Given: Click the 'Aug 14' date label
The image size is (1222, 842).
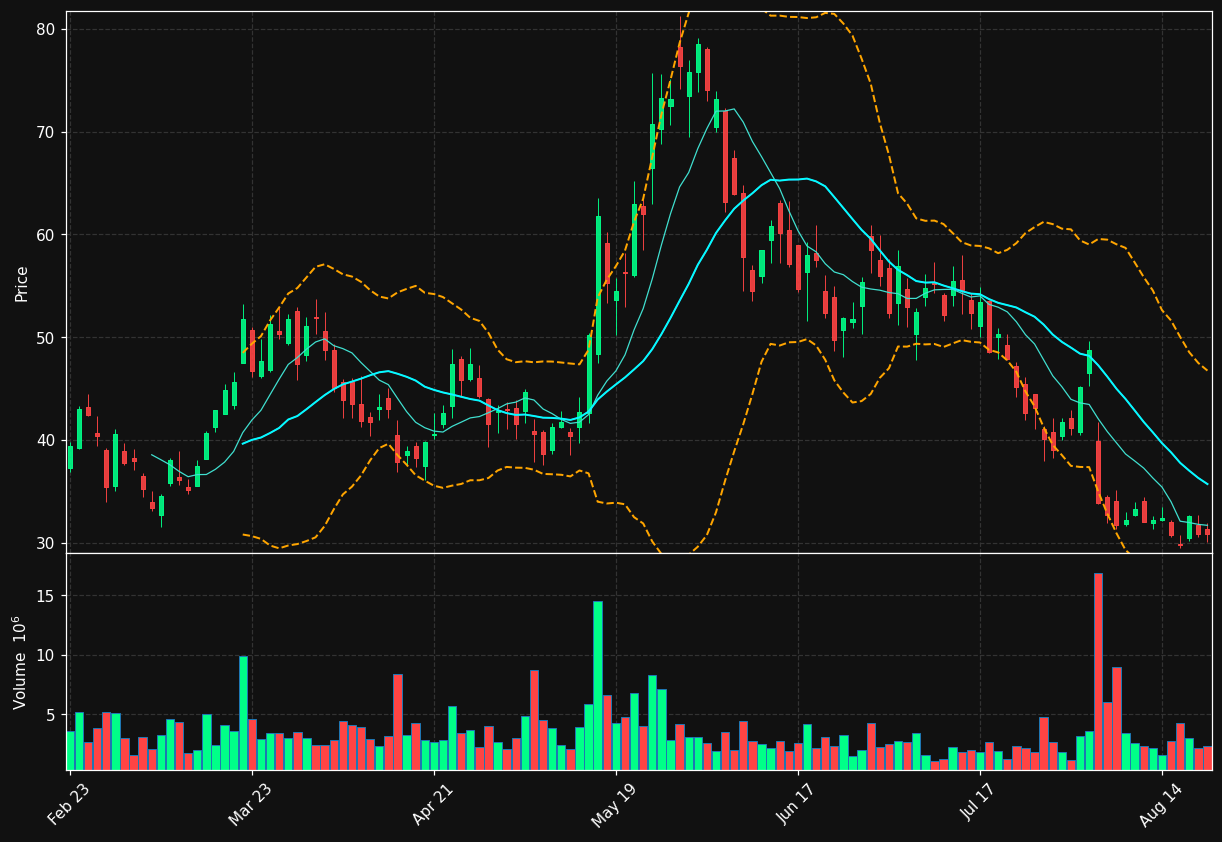Looking at the screenshot, I should tap(1160, 805).
